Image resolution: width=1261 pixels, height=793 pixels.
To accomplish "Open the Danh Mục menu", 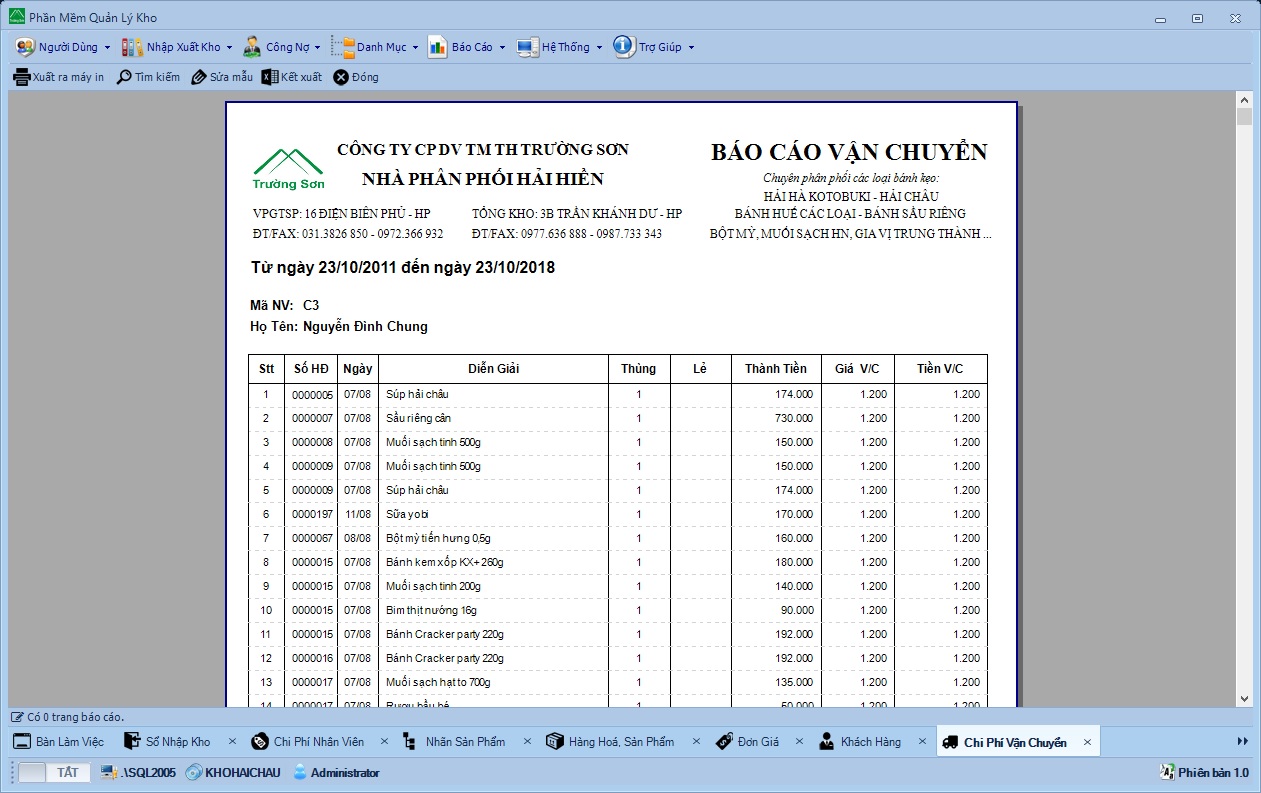I will (380, 47).
